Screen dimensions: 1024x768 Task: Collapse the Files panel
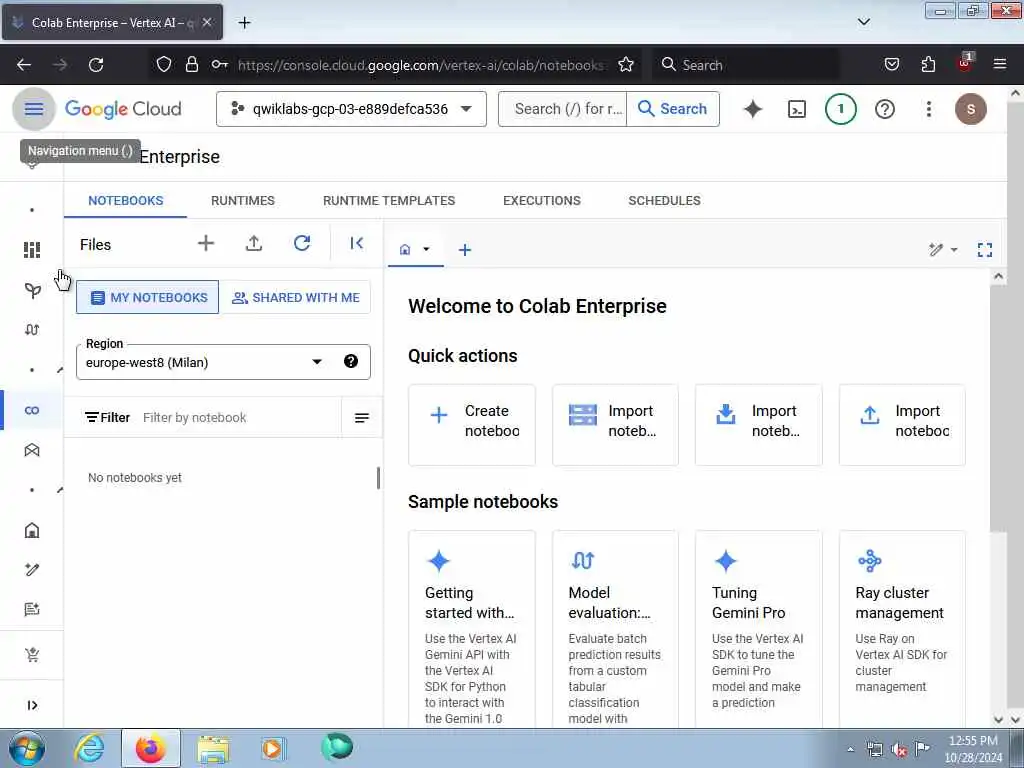[357, 244]
